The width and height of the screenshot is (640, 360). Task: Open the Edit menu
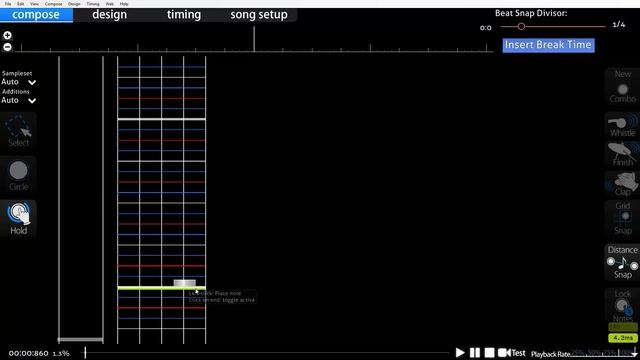(x=20, y=4)
